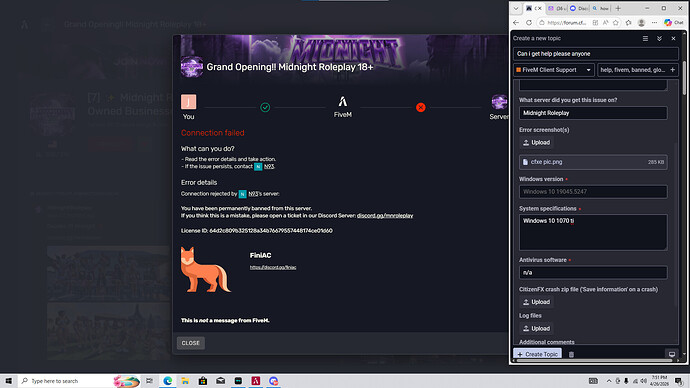
Task: Click the taskbar search box
Action: coord(79,381)
